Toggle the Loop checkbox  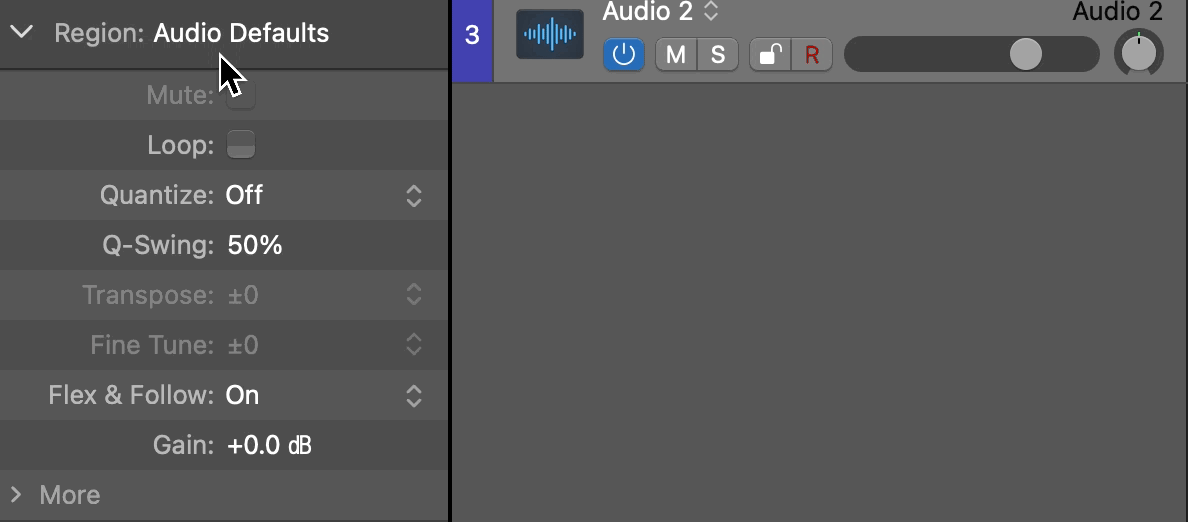click(241, 145)
